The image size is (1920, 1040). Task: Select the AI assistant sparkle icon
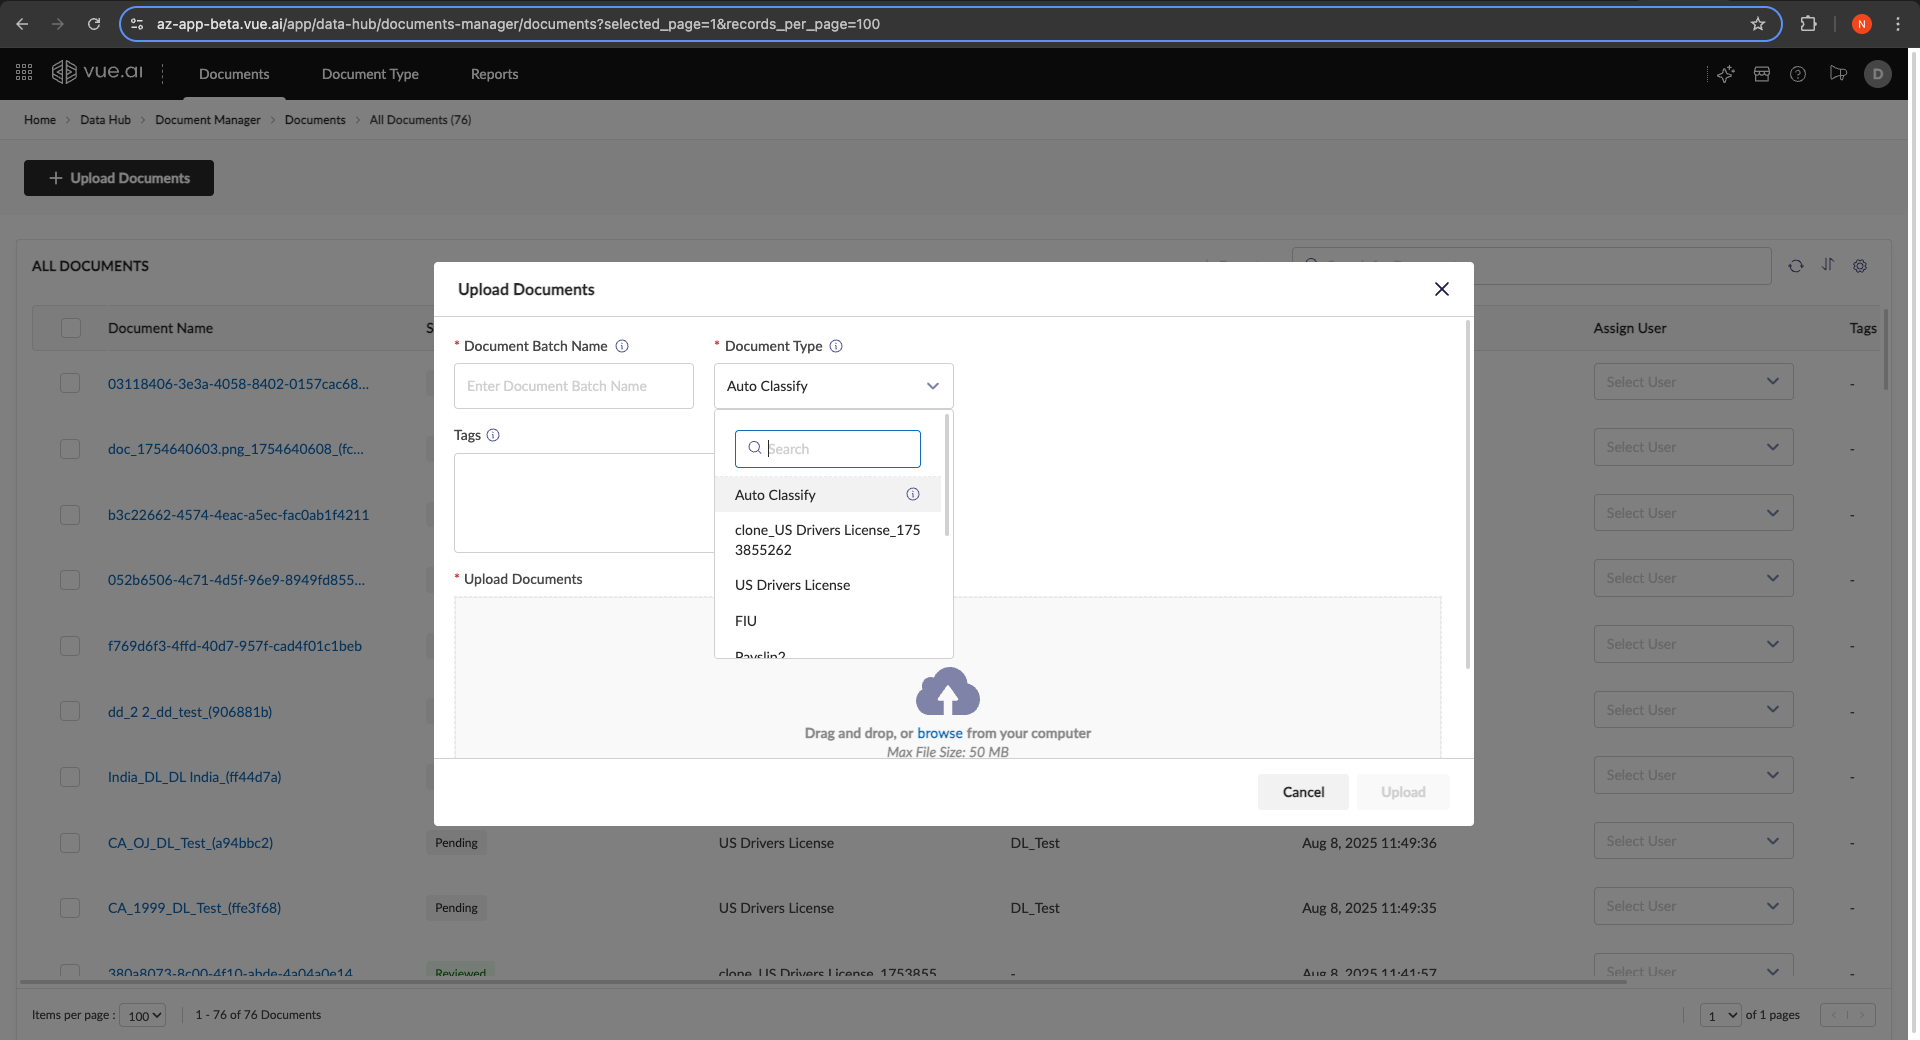pos(1726,74)
